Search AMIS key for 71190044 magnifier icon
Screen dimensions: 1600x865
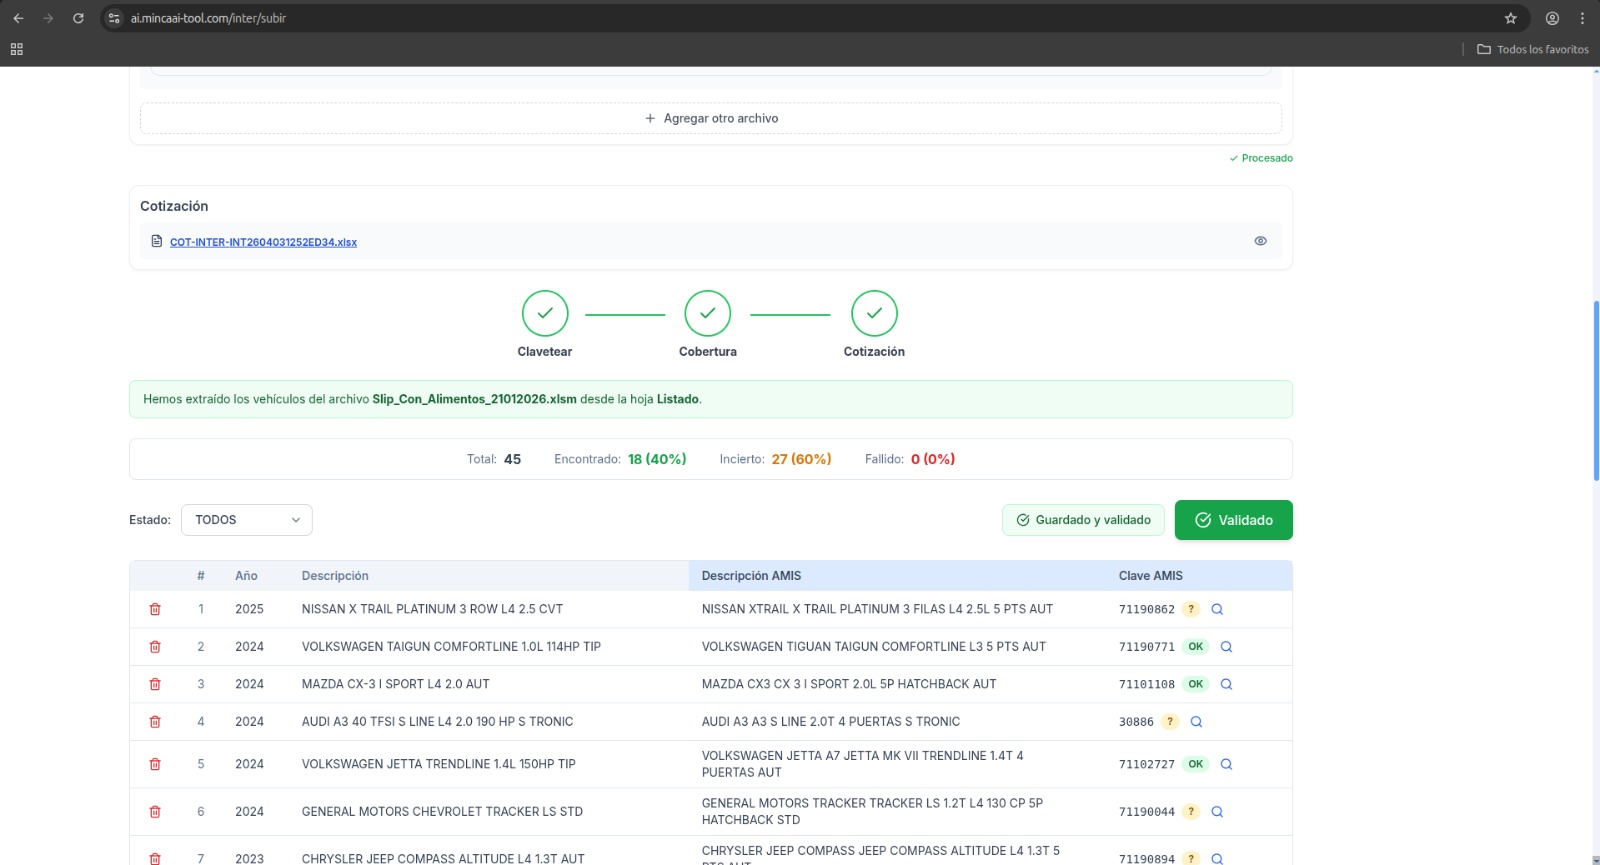tap(1217, 812)
